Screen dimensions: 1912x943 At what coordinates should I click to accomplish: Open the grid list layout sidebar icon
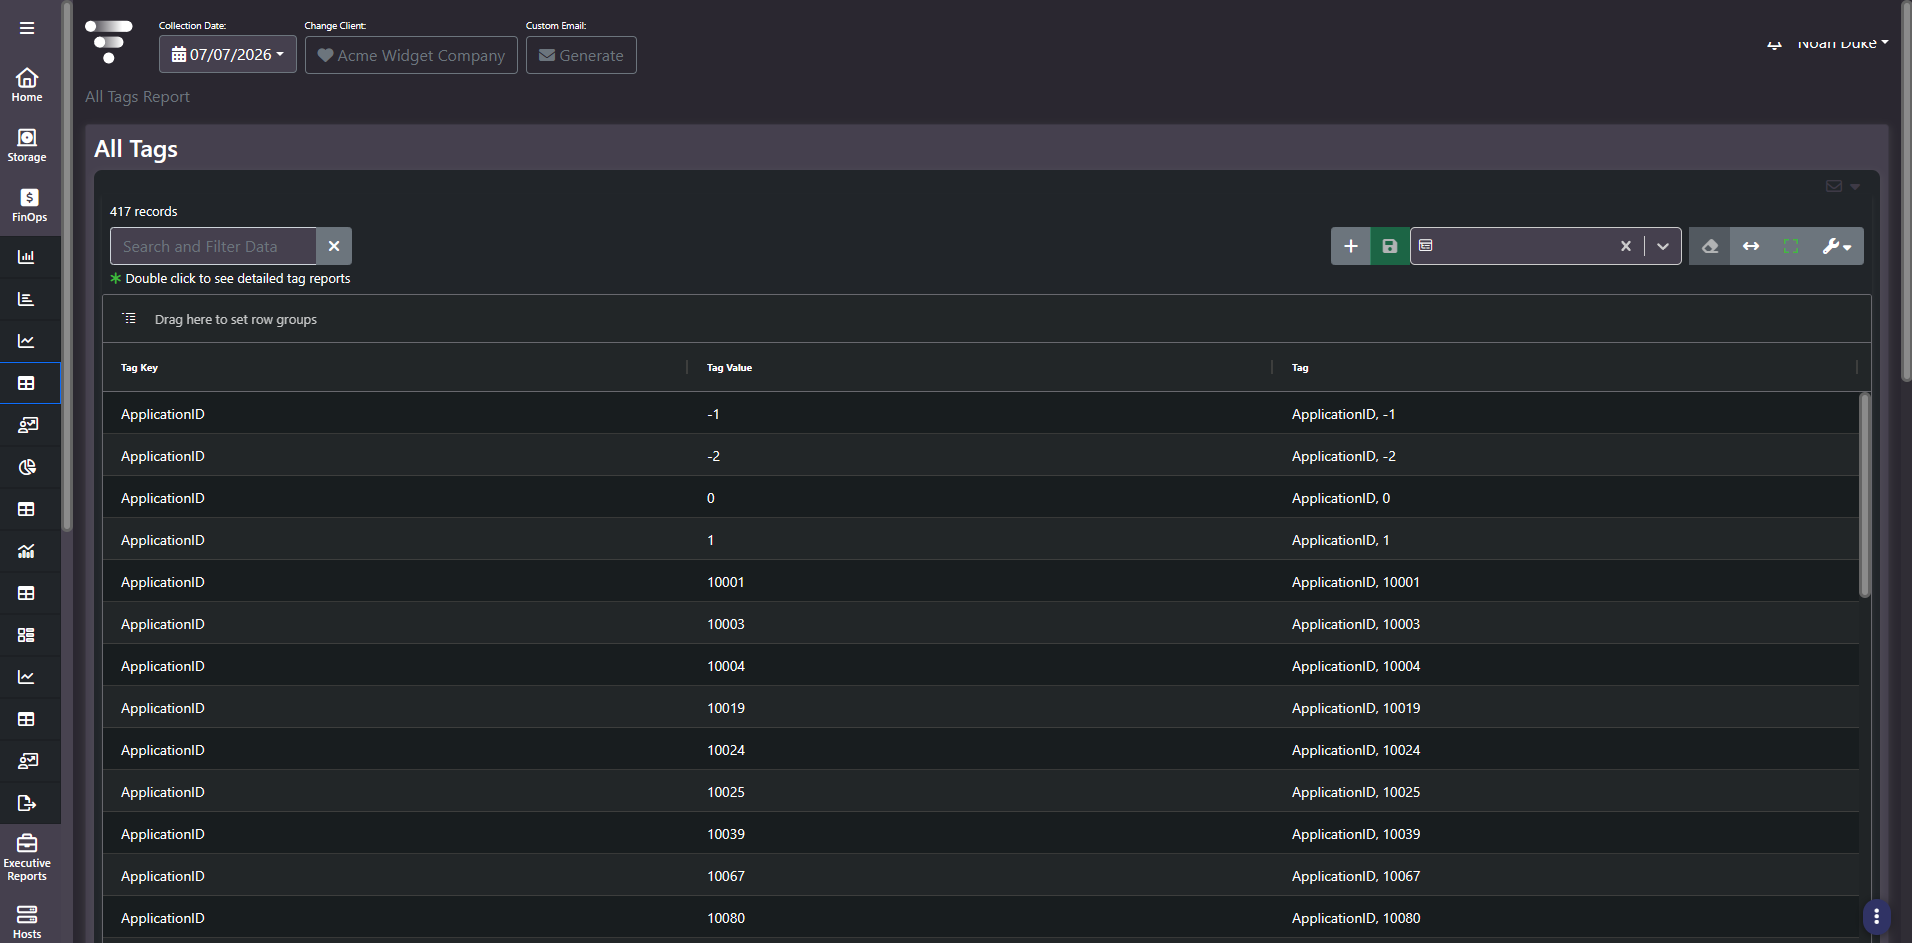coord(27,635)
